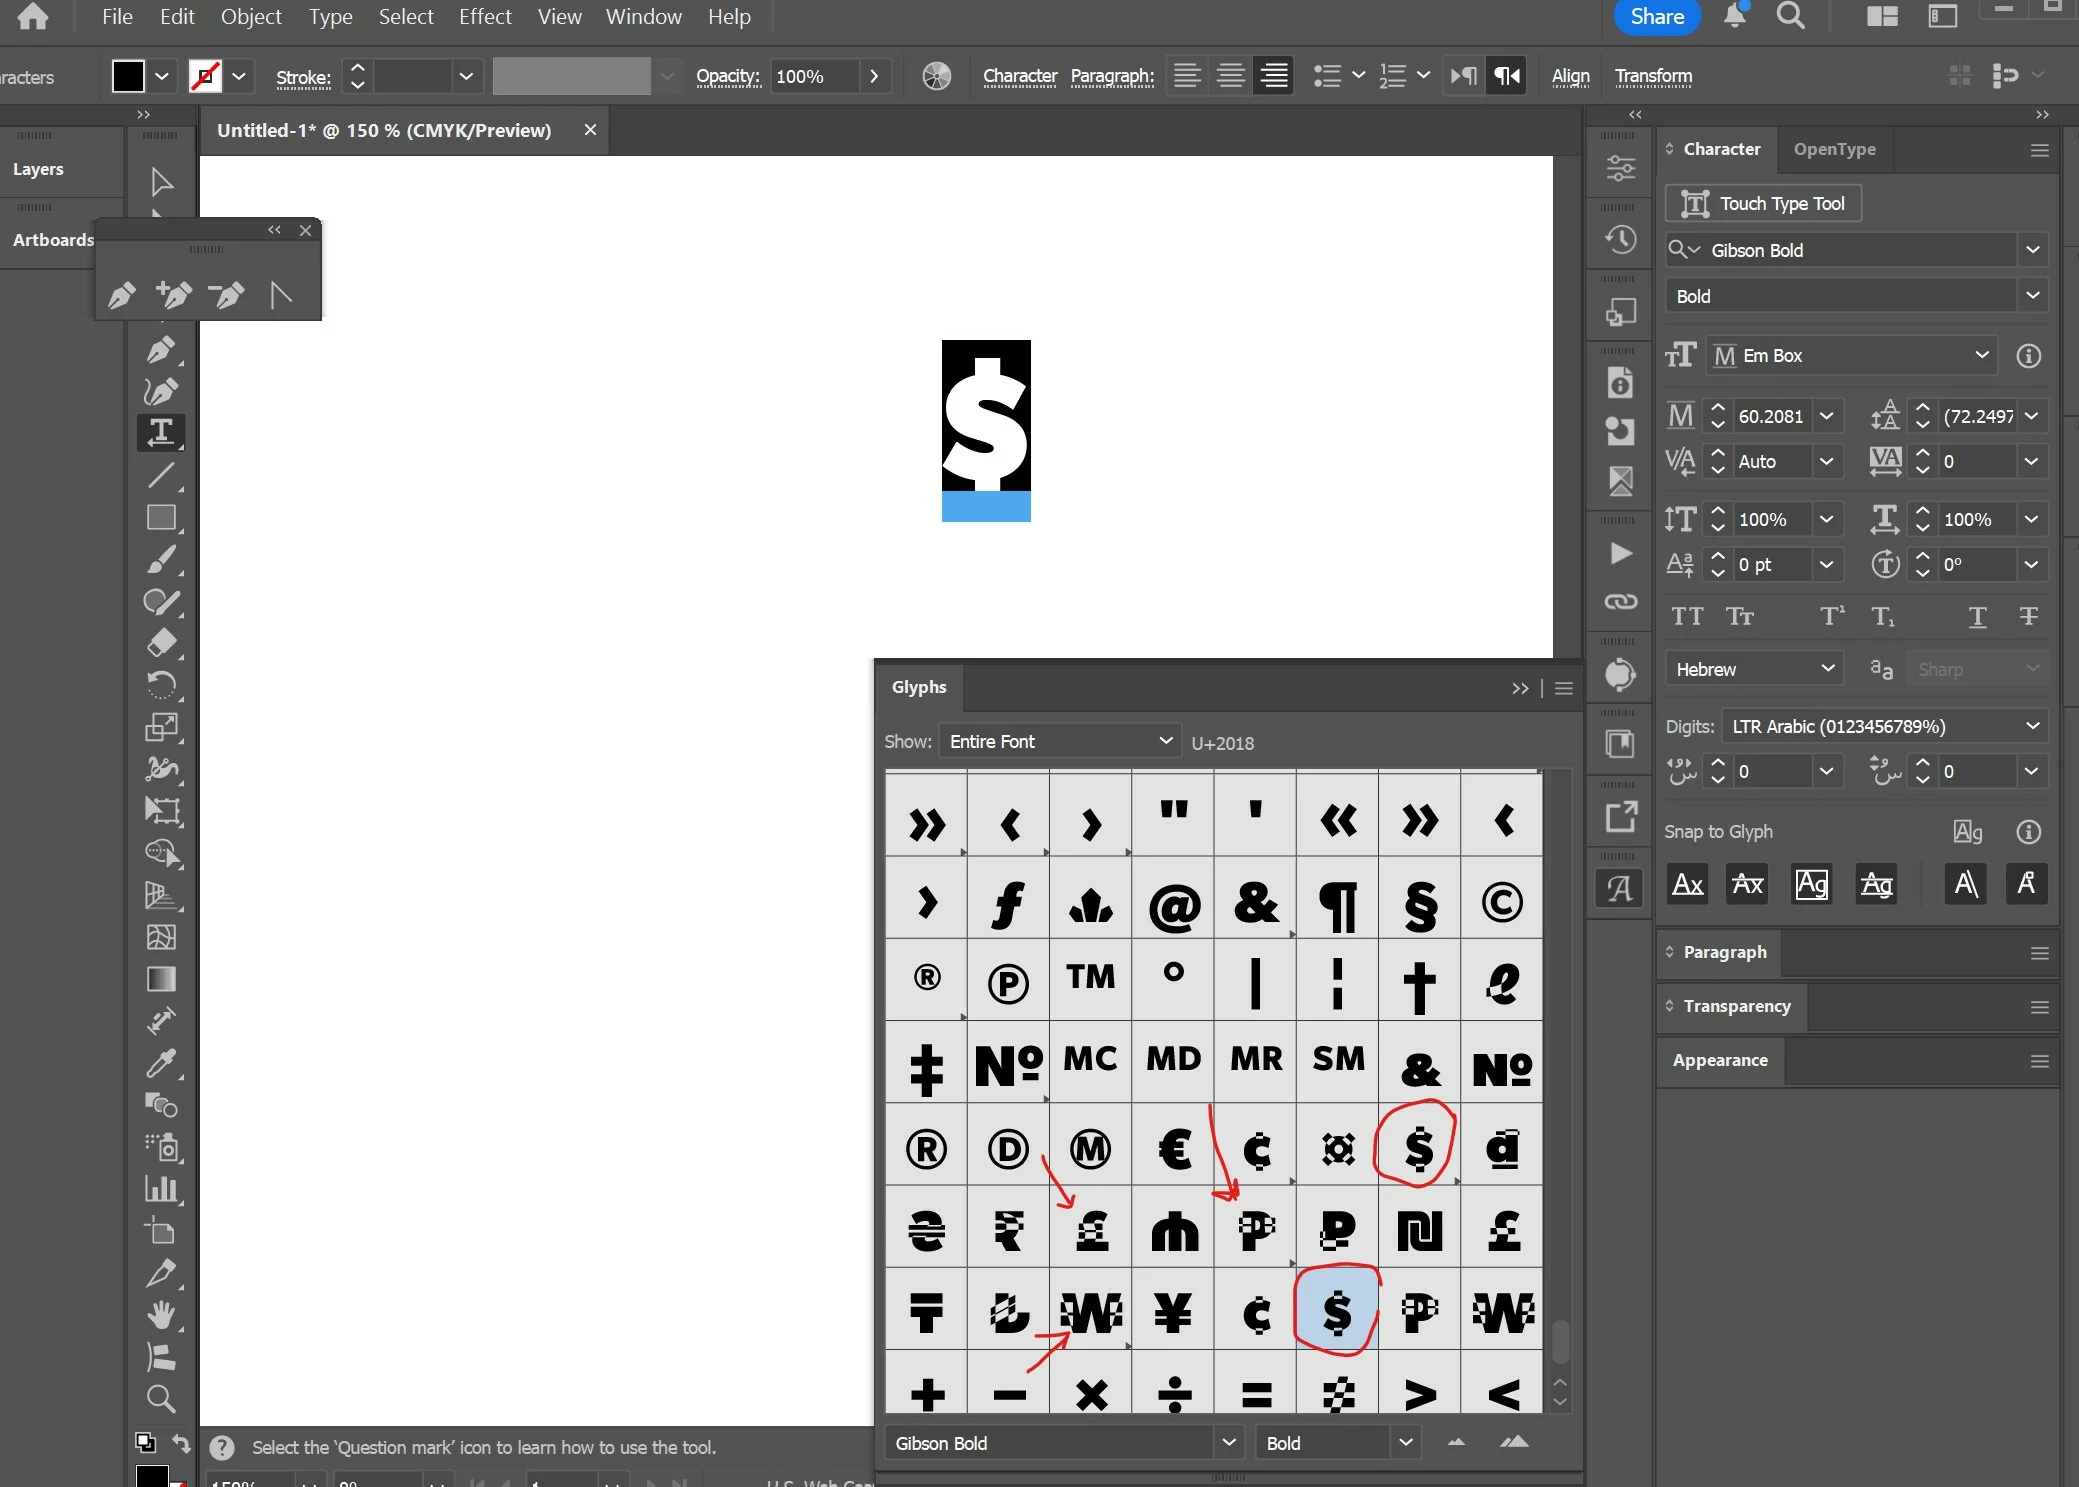Image resolution: width=2079 pixels, height=1487 pixels.
Task: Open the search icon in top bar
Action: pos(1790,16)
